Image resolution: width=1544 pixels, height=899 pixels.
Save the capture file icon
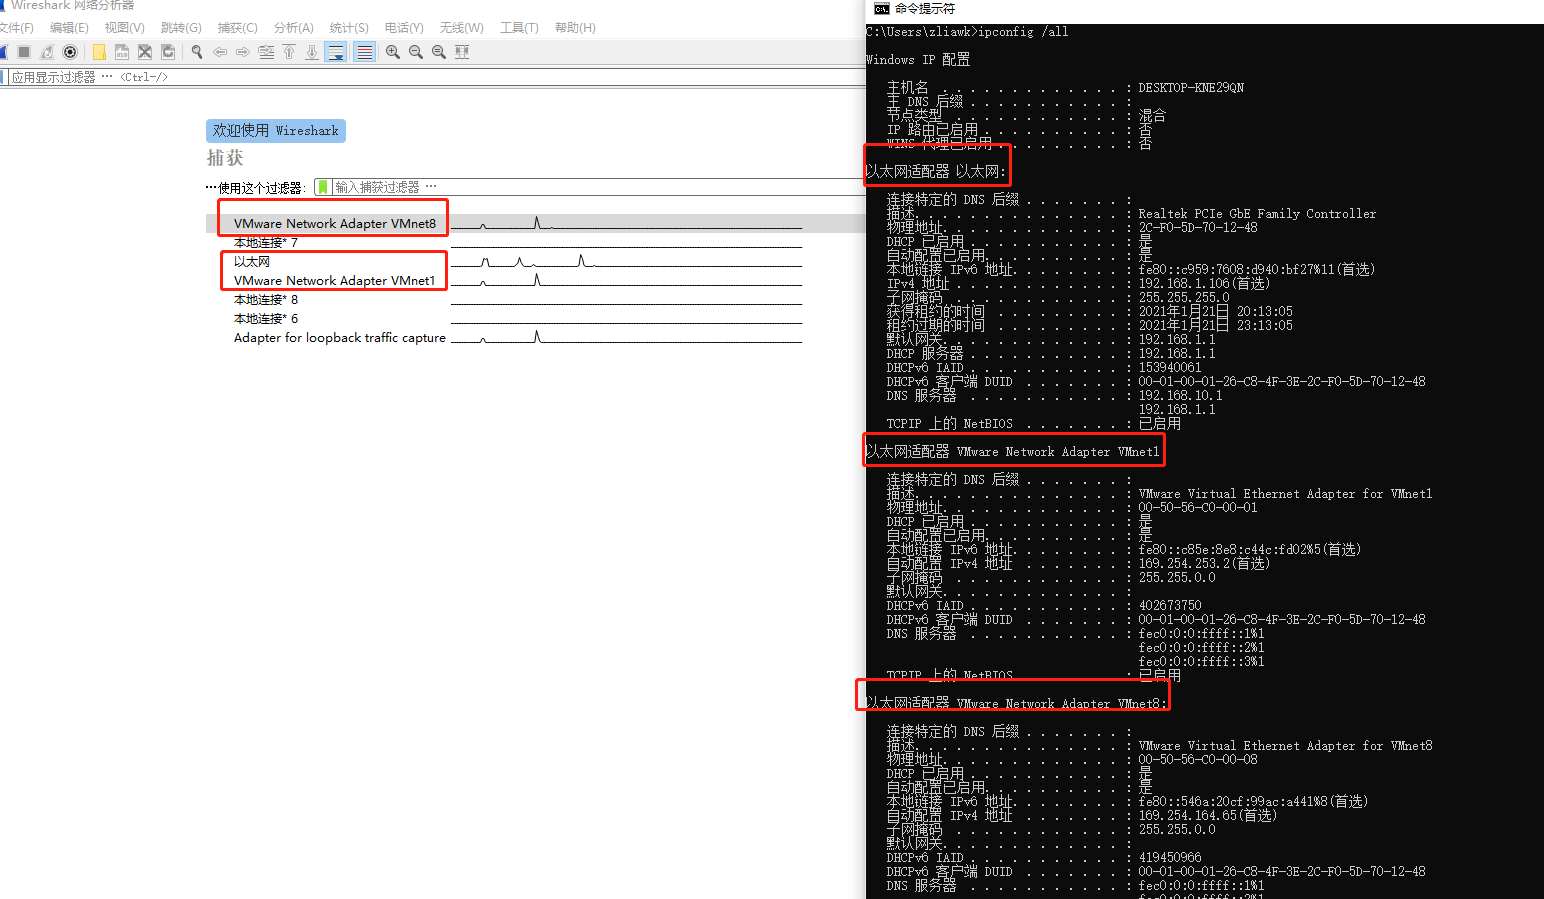tap(122, 52)
